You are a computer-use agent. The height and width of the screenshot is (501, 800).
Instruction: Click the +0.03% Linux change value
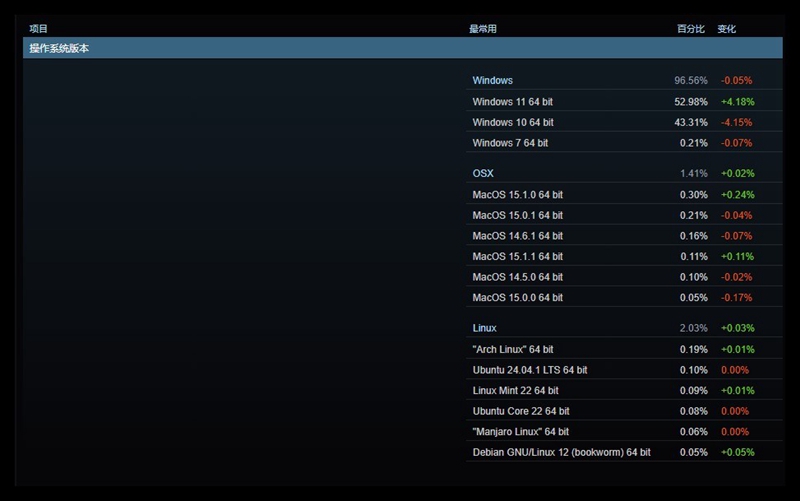coord(737,328)
